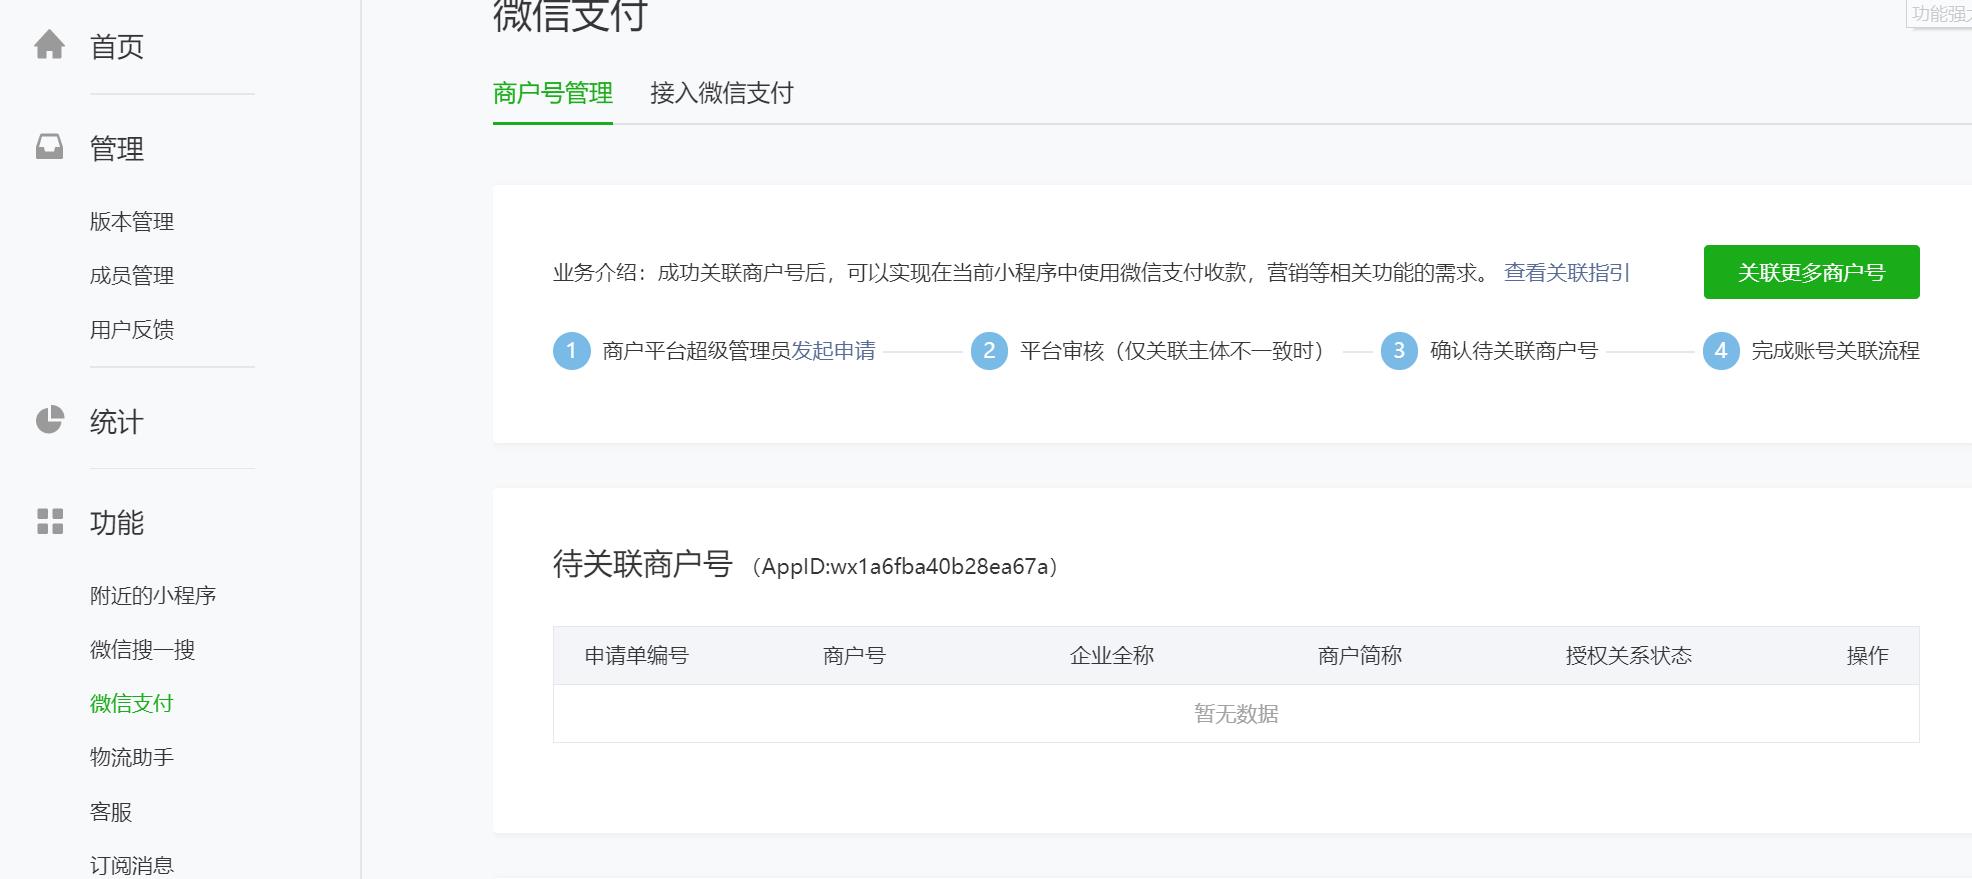The width and height of the screenshot is (1972, 879).
Task: Open the 查看关联指引 link
Action: [1567, 272]
